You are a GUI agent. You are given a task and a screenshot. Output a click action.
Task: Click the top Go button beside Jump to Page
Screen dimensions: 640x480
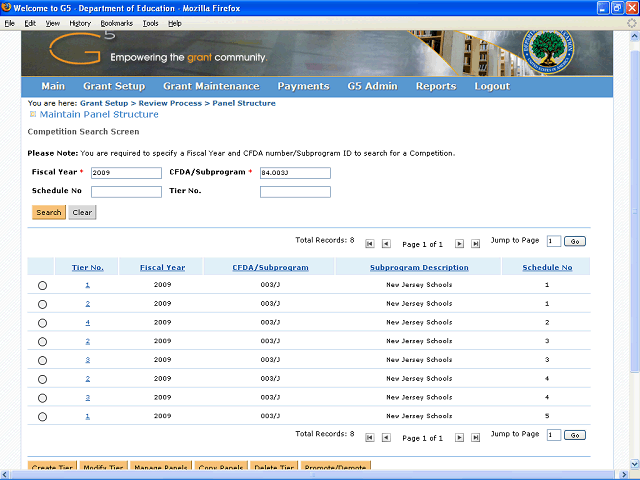[x=575, y=241]
